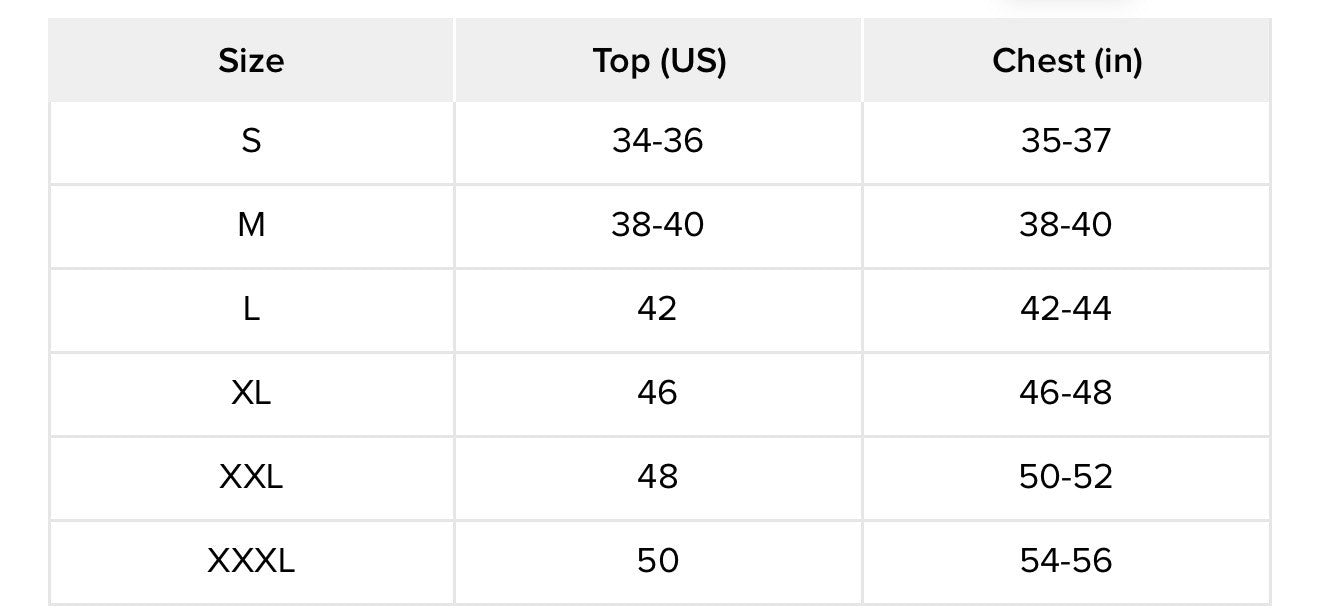The width and height of the screenshot is (1320, 613).
Task: Click the Top (US) column header
Action: [x=659, y=61]
